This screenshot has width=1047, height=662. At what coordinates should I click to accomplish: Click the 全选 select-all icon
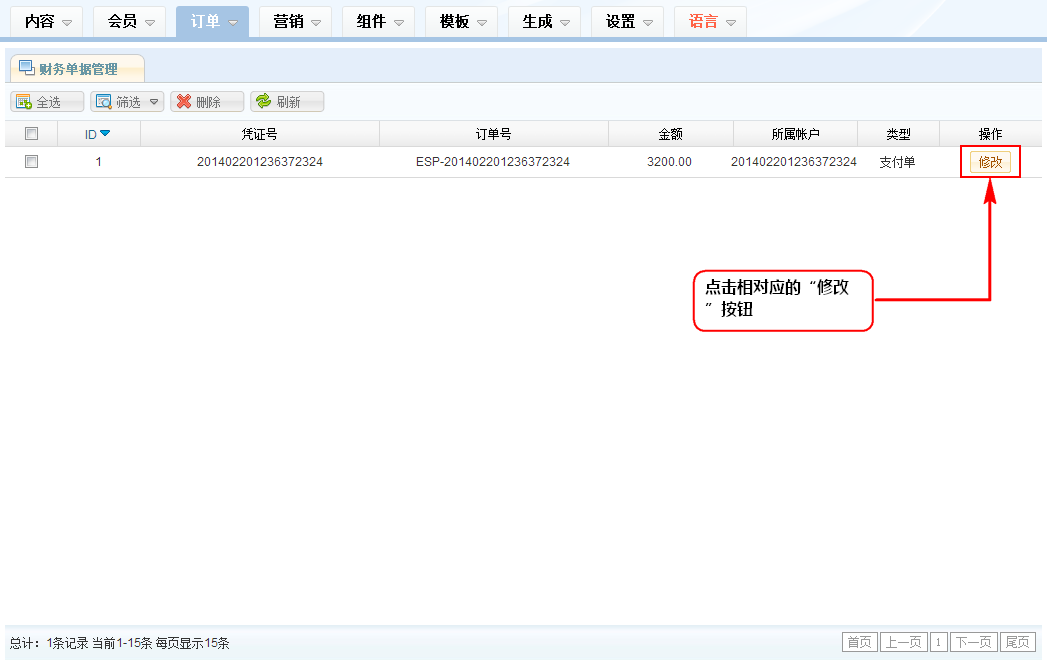pyautogui.click(x=23, y=102)
